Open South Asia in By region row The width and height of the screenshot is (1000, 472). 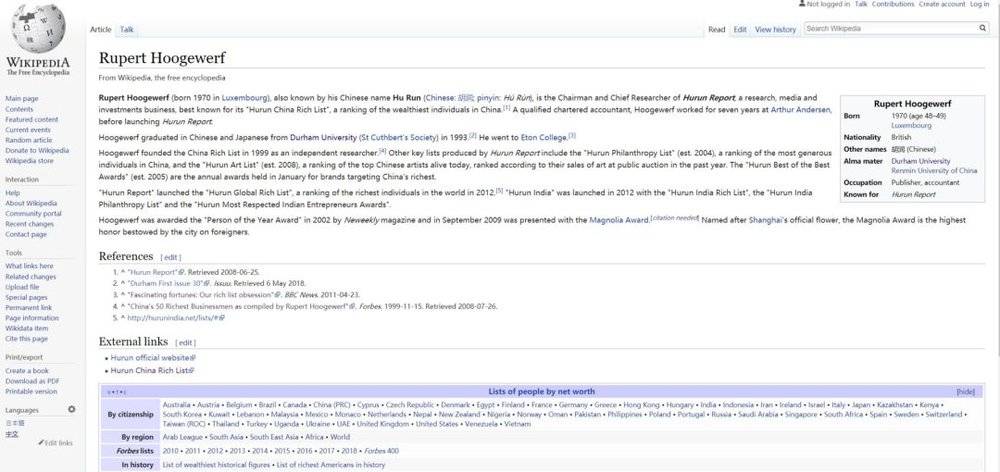226,437
